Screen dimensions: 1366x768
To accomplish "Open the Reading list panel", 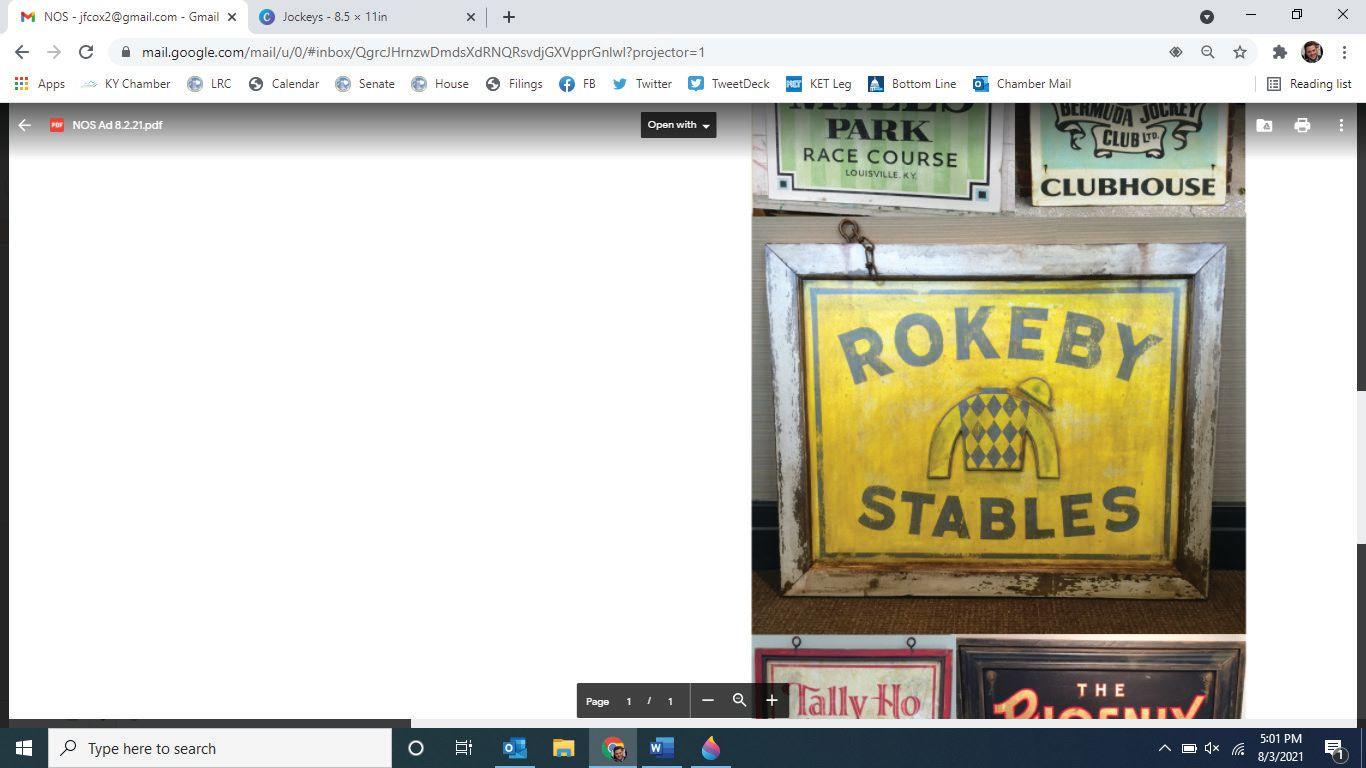I will pyautogui.click(x=1309, y=84).
